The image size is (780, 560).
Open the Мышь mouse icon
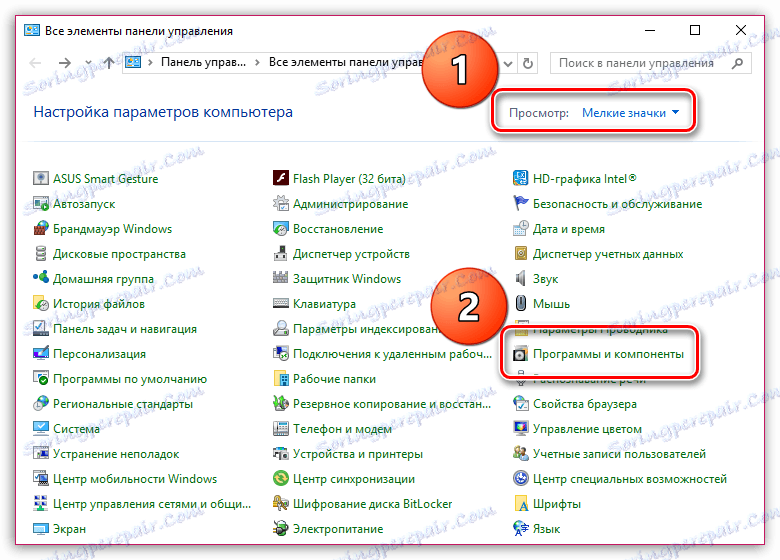(520, 303)
